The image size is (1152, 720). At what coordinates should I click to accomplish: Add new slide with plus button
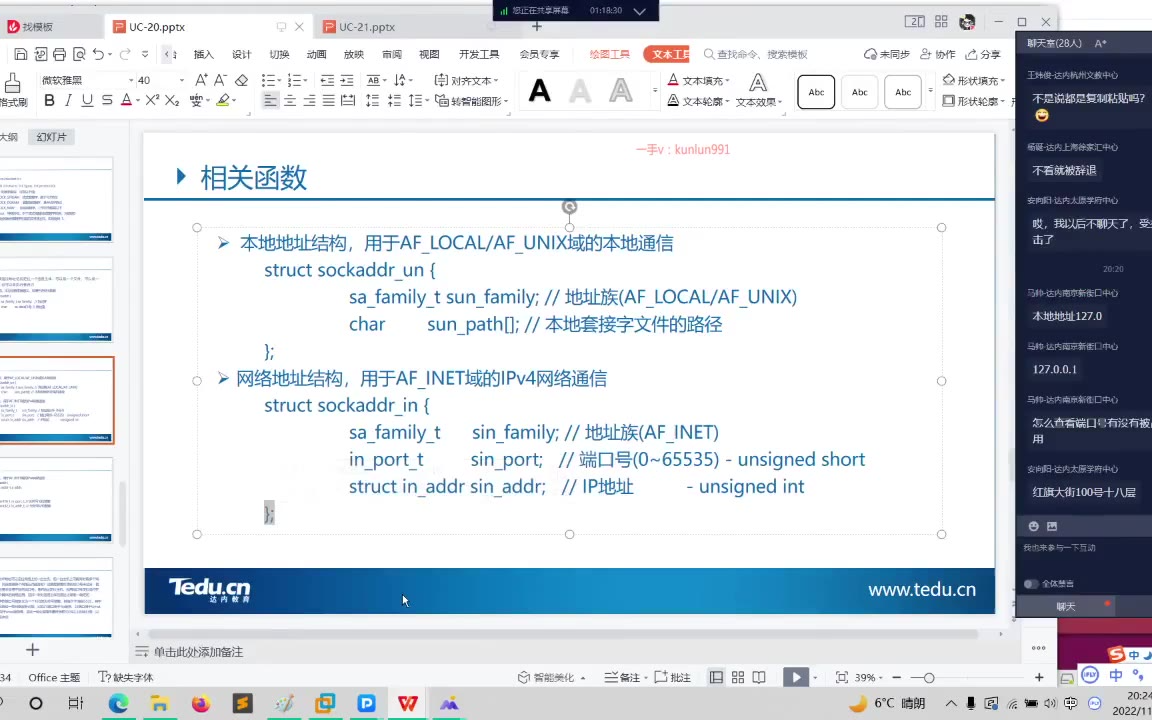32,649
